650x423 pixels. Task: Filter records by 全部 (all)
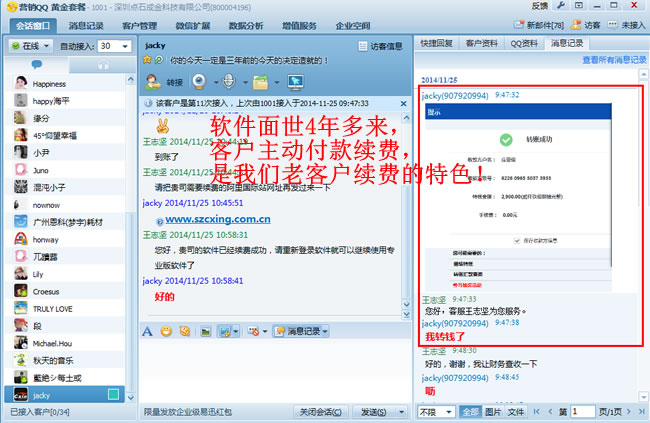point(471,412)
